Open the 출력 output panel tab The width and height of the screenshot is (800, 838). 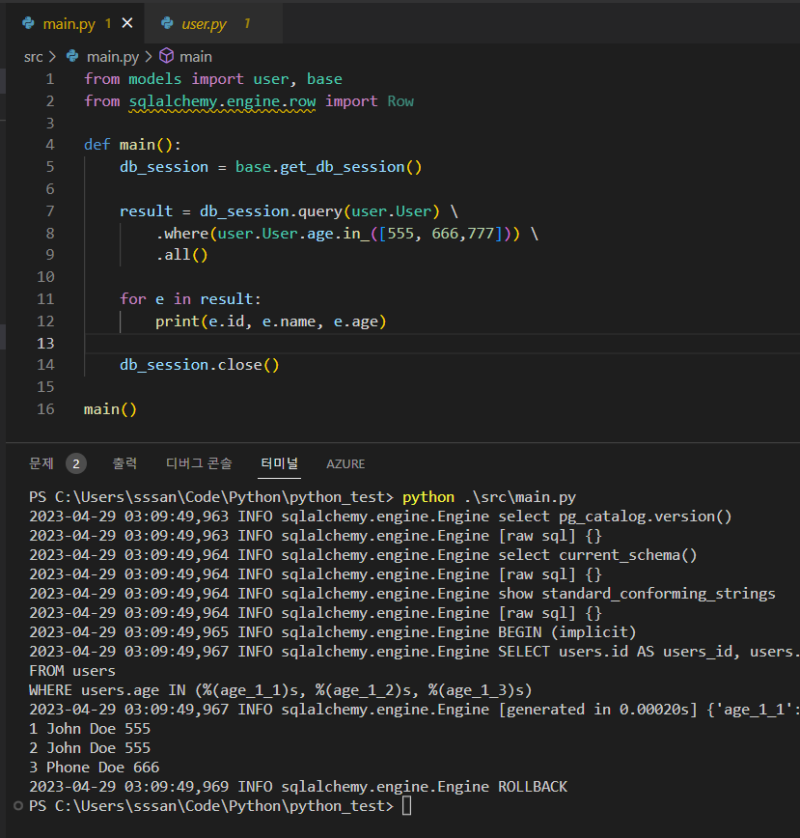click(125, 463)
